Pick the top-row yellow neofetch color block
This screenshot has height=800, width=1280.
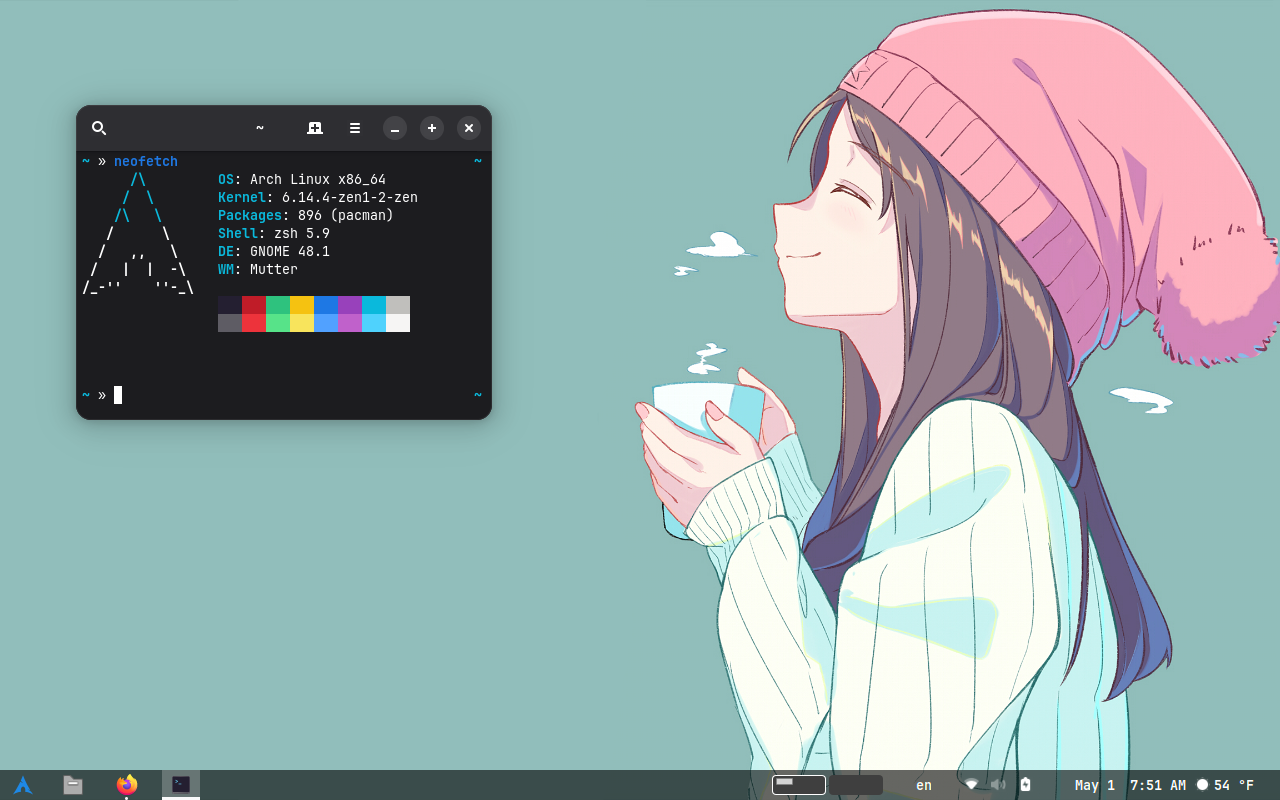point(302,305)
